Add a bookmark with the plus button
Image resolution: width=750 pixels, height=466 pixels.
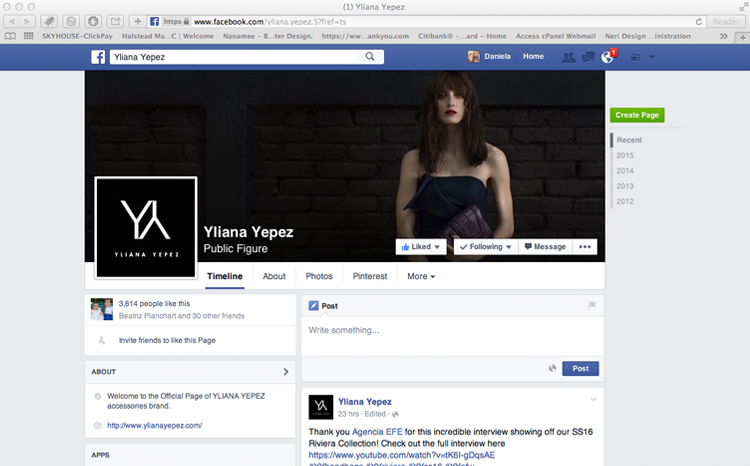[x=137, y=22]
